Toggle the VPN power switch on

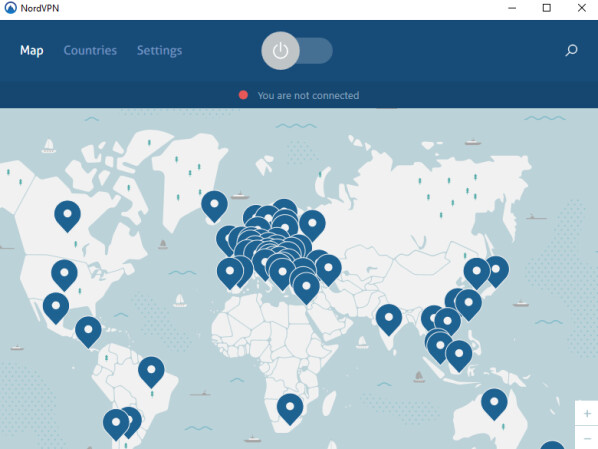(297, 51)
